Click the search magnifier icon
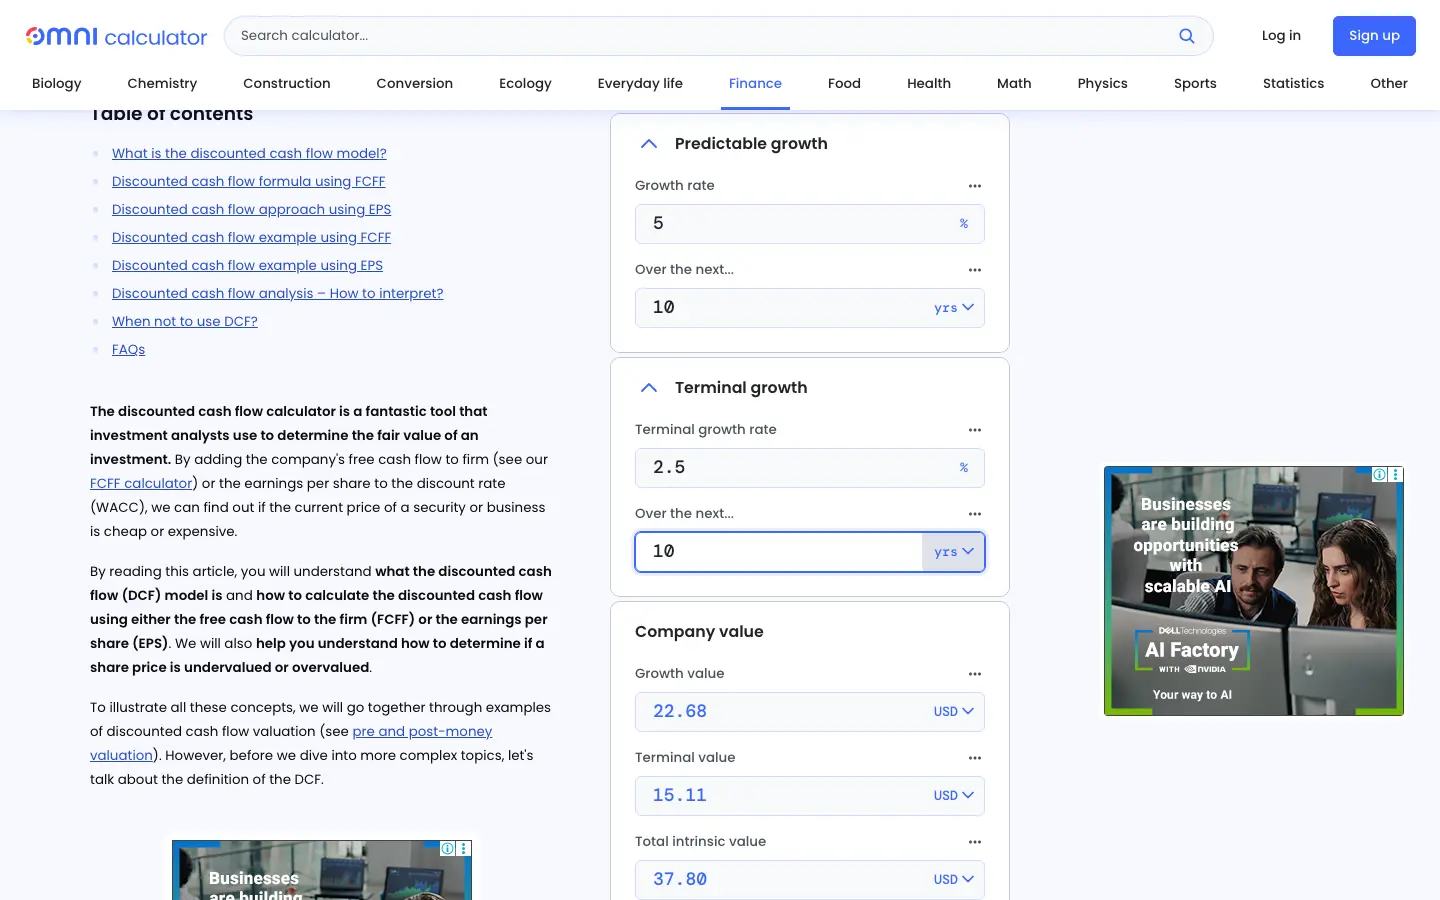 [1187, 36]
